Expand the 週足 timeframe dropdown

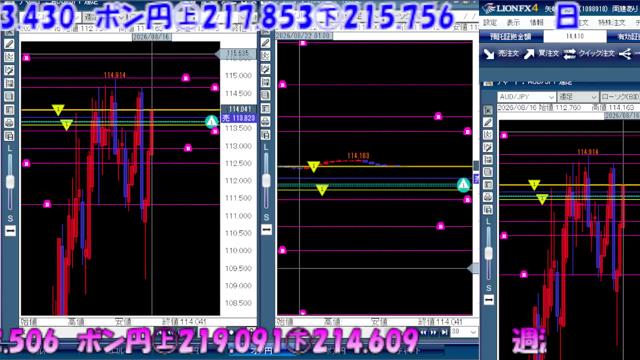(578, 97)
